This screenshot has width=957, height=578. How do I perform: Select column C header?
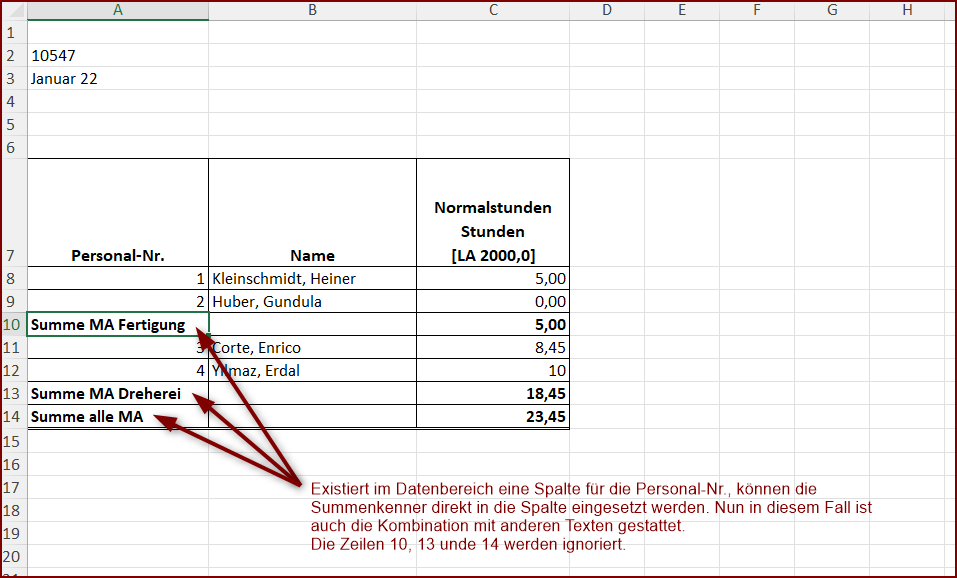tap(492, 10)
